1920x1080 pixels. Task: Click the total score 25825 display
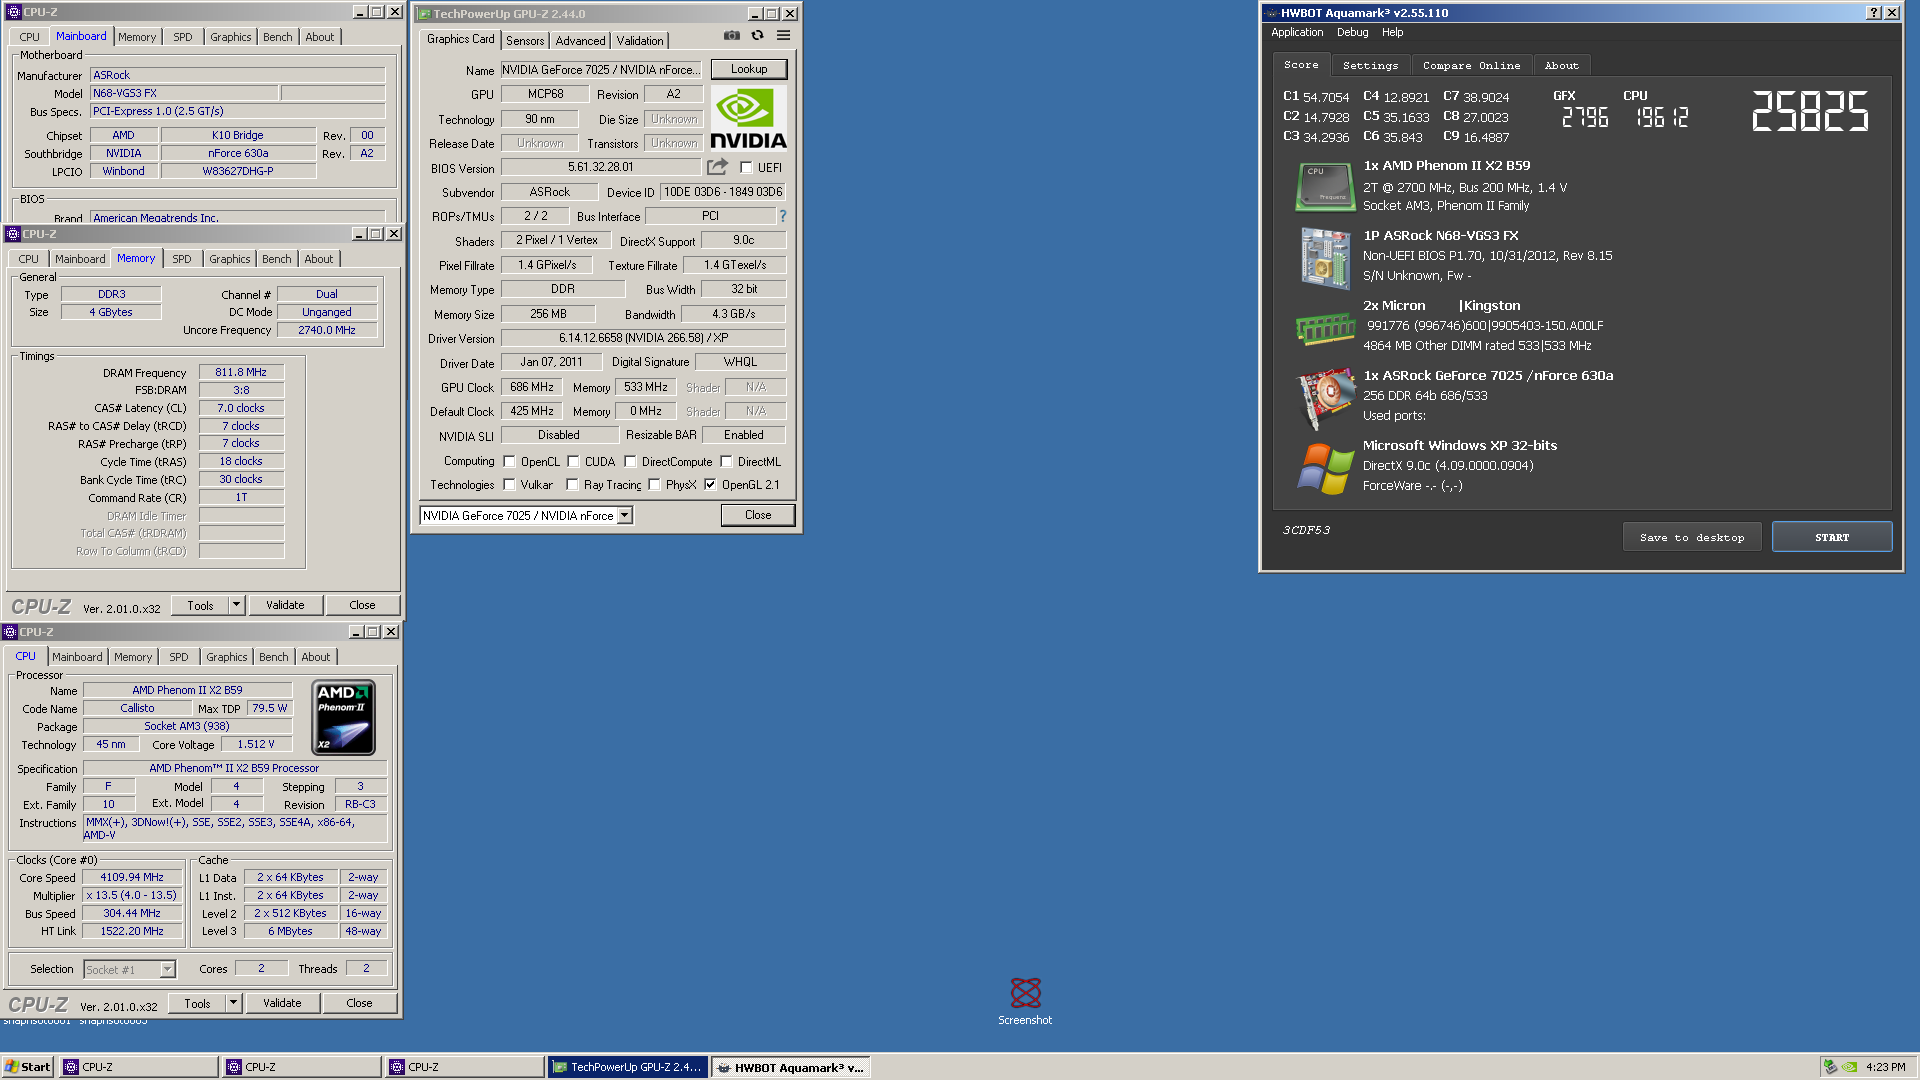point(1810,111)
